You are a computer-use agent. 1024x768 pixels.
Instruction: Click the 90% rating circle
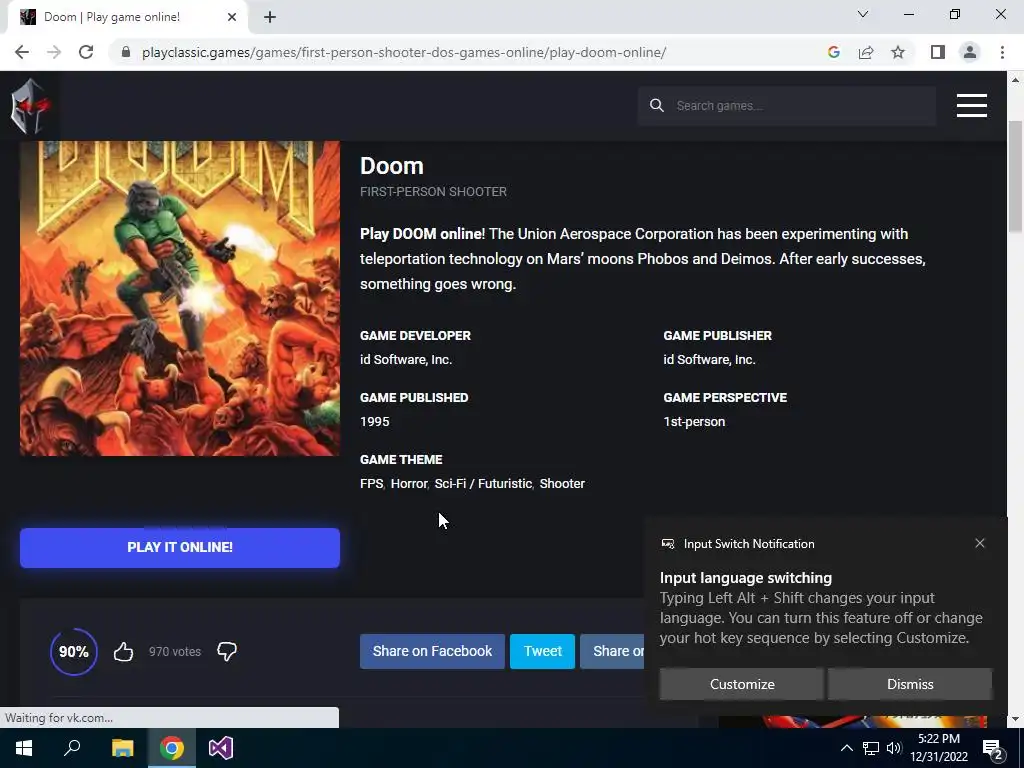point(74,651)
